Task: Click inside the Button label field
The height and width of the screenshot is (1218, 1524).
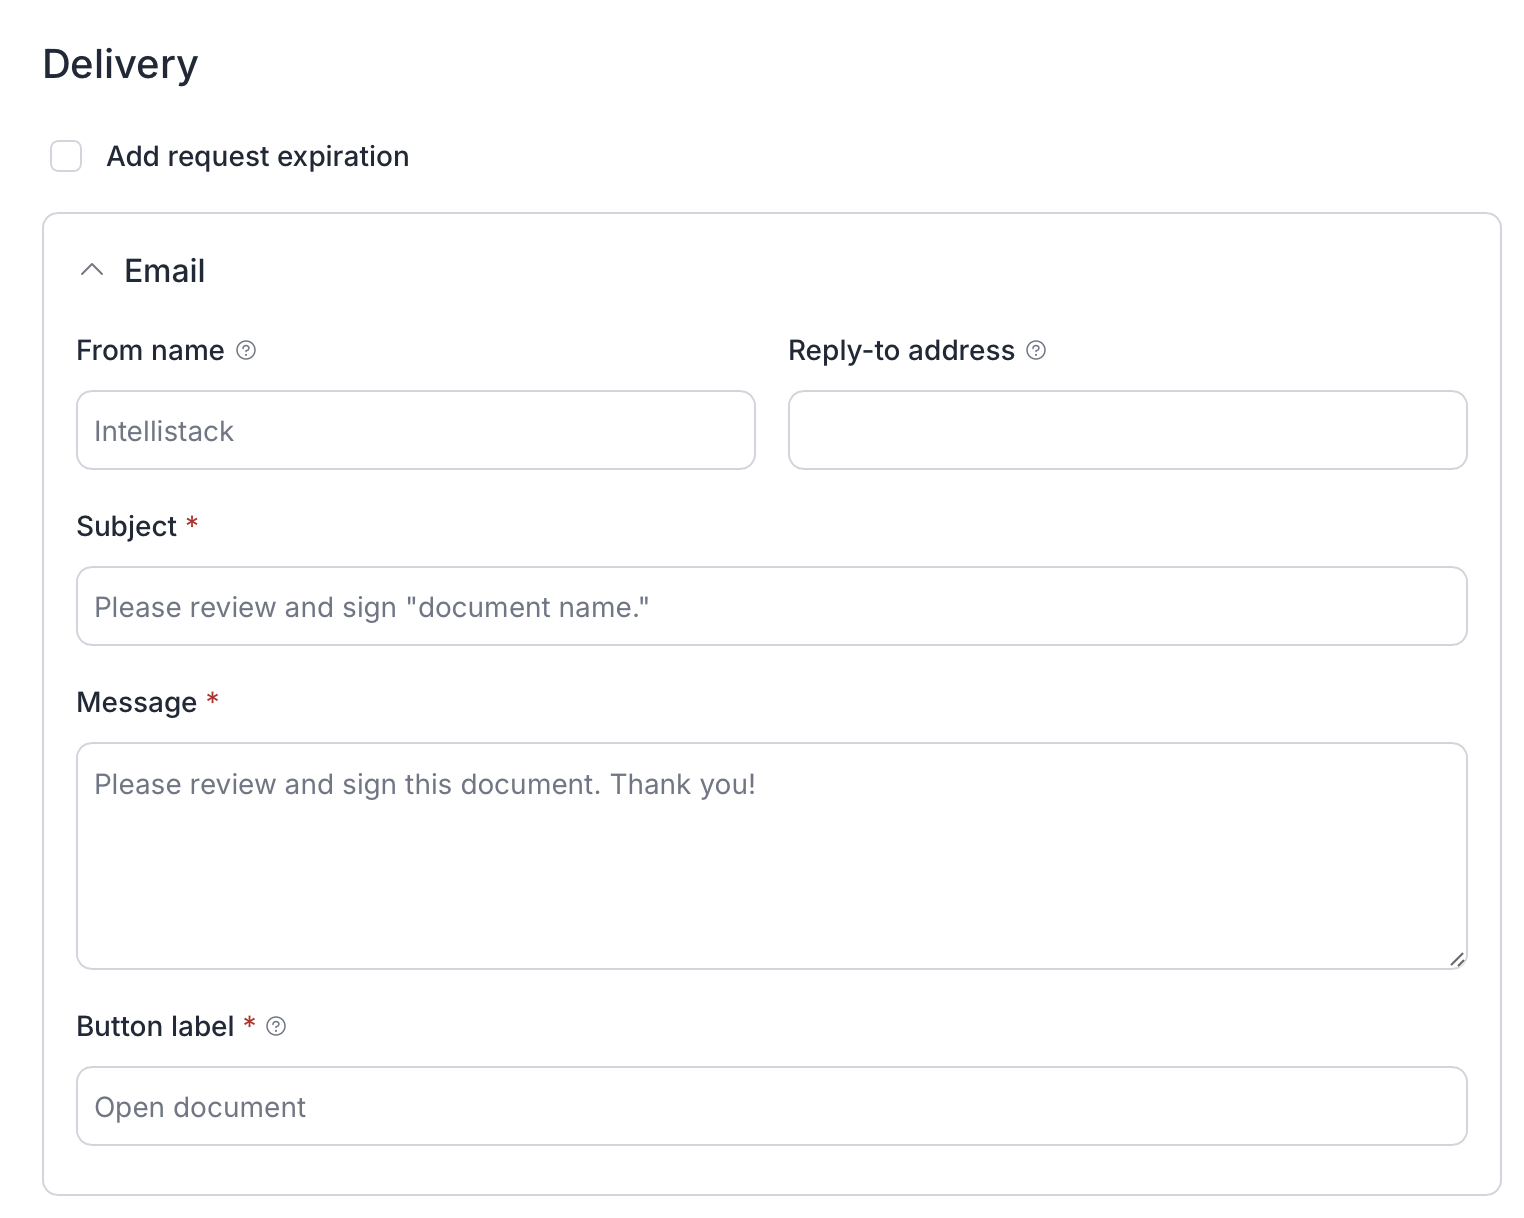Action: tap(771, 1106)
